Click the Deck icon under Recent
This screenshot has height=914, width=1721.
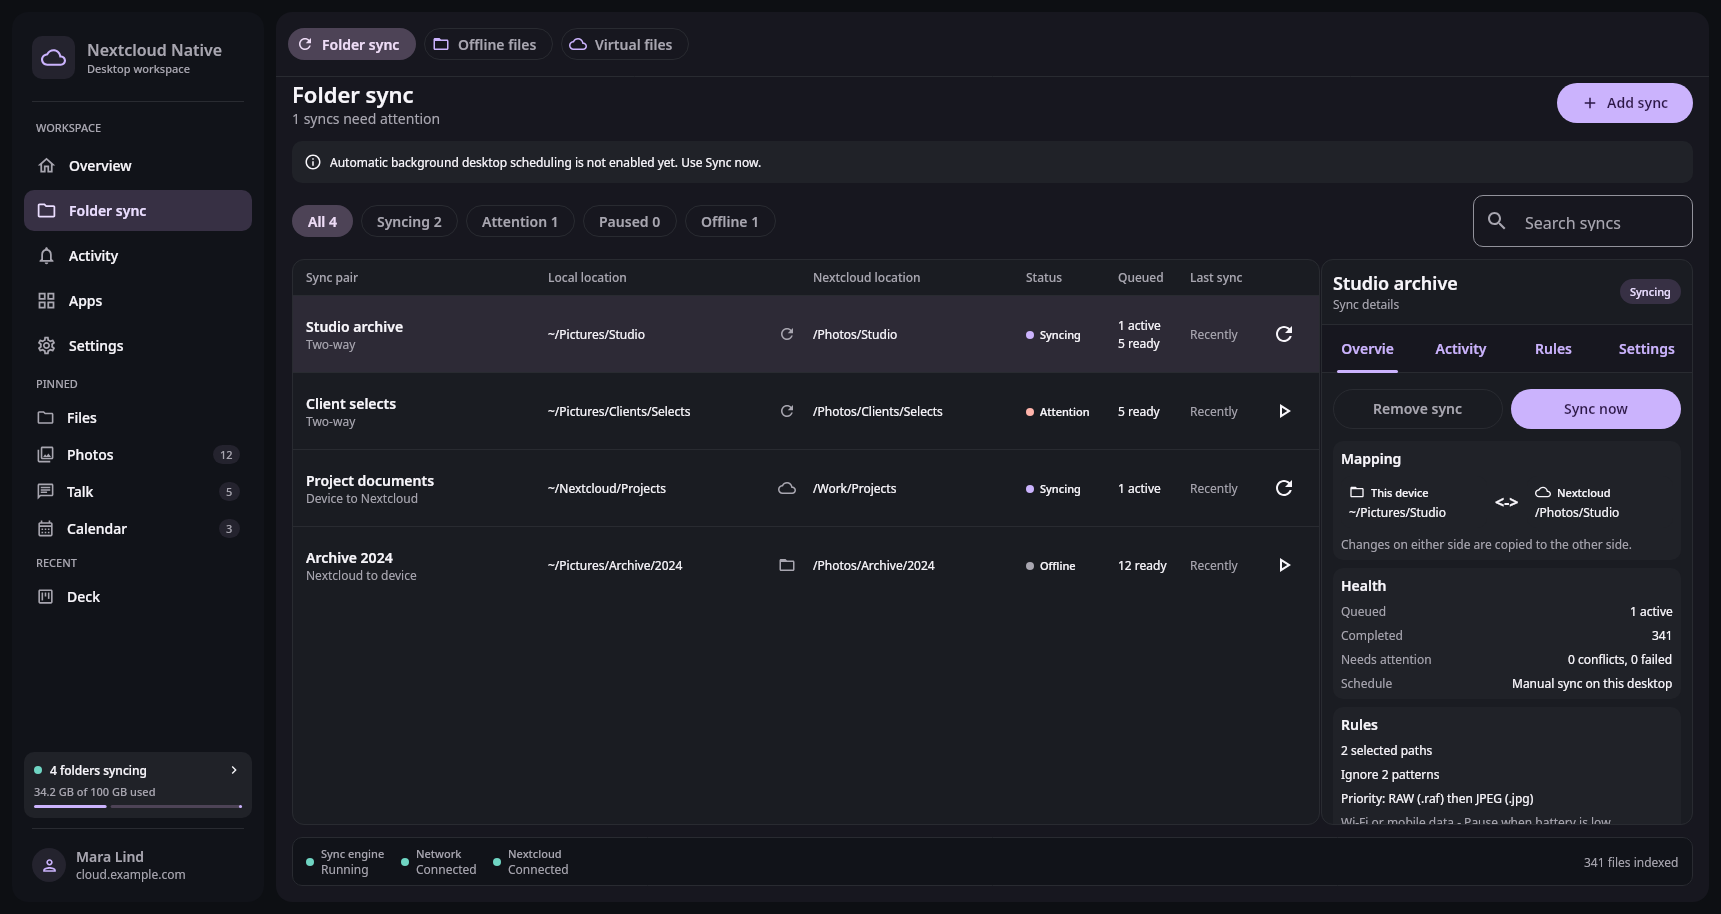(x=45, y=597)
